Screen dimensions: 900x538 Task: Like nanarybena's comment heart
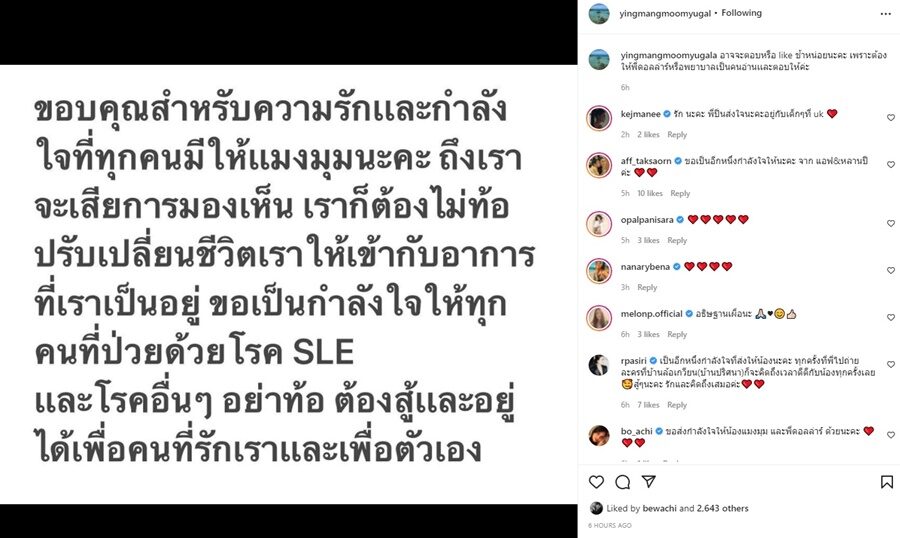(891, 270)
